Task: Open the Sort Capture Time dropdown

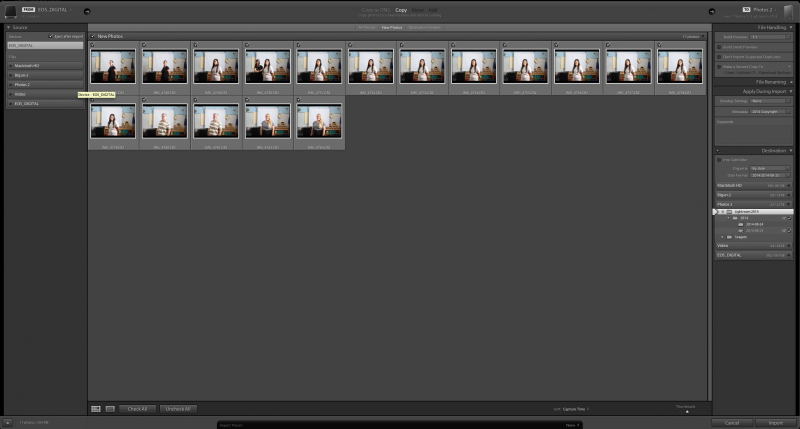Action: [x=577, y=409]
